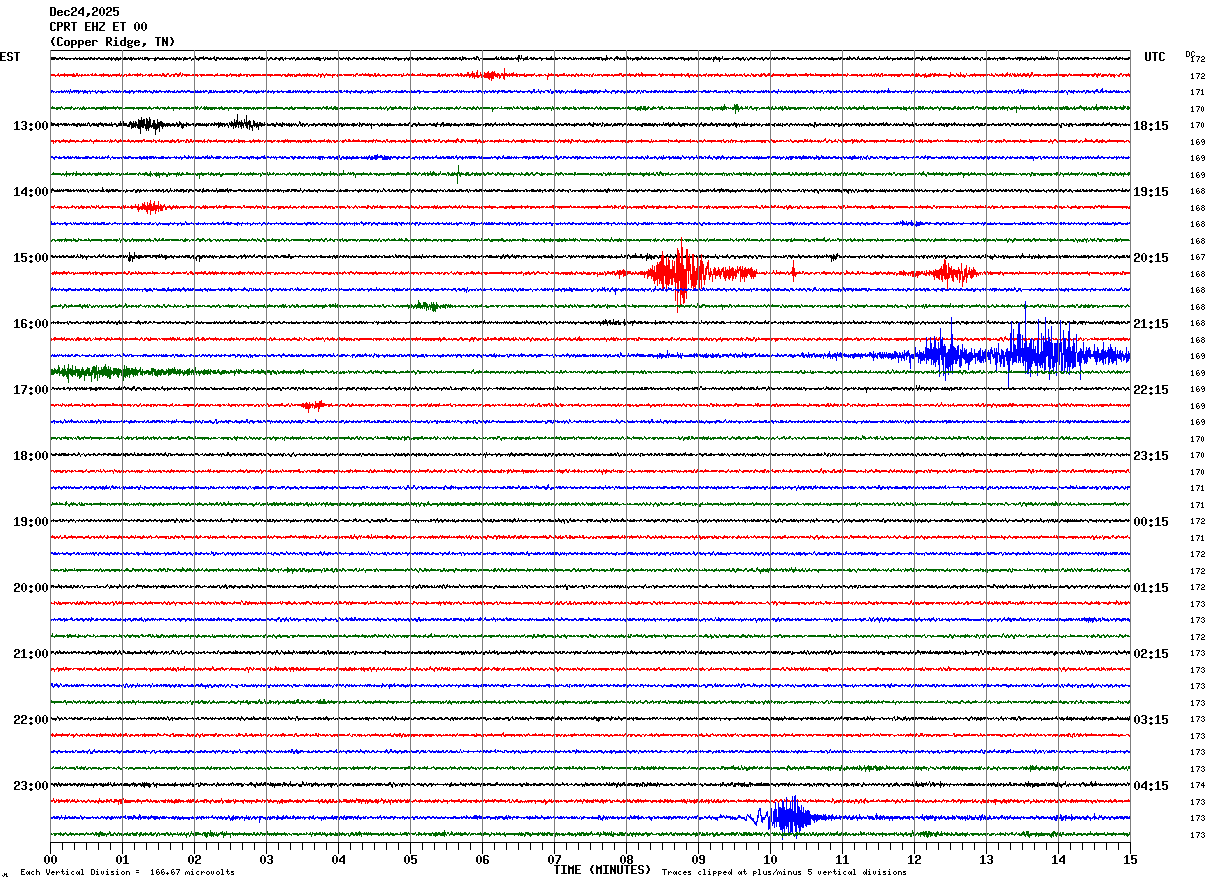The image size is (1210, 886).
Task: Click the small red event after 17:00 near minute 4
Action: click(x=313, y=405)
